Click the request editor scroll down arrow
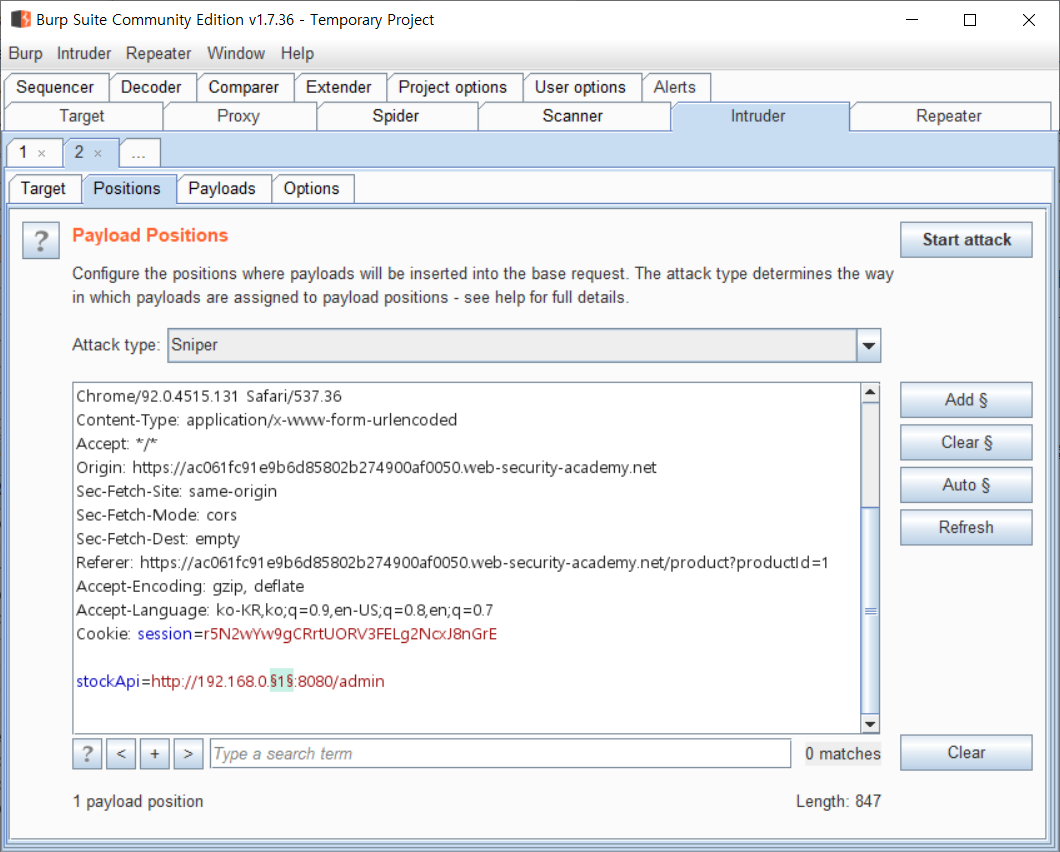Screen dimensions: 1060x852 (871, 724)
